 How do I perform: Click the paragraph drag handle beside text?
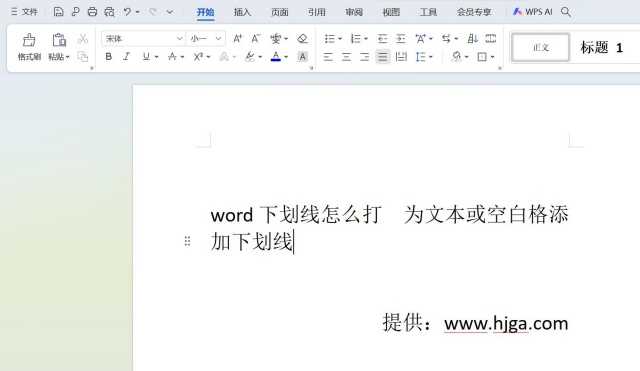point(187,241)
